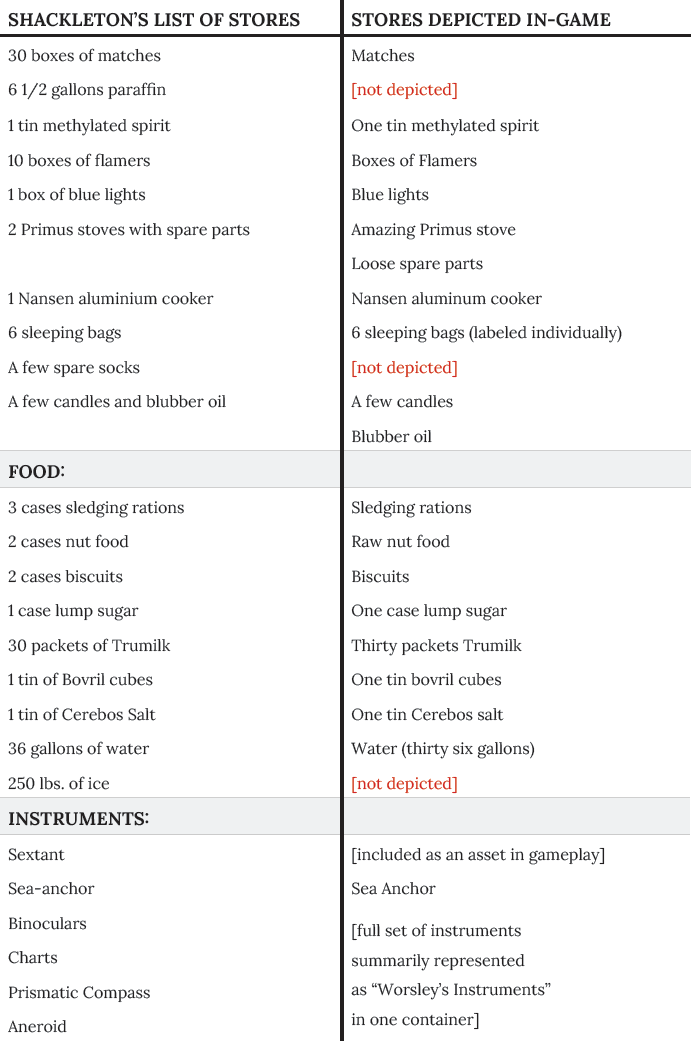691x1041 pixels.
Task: Select the "1 Nansen aluminium cooker" row
Action: click(x=110, y=299)
